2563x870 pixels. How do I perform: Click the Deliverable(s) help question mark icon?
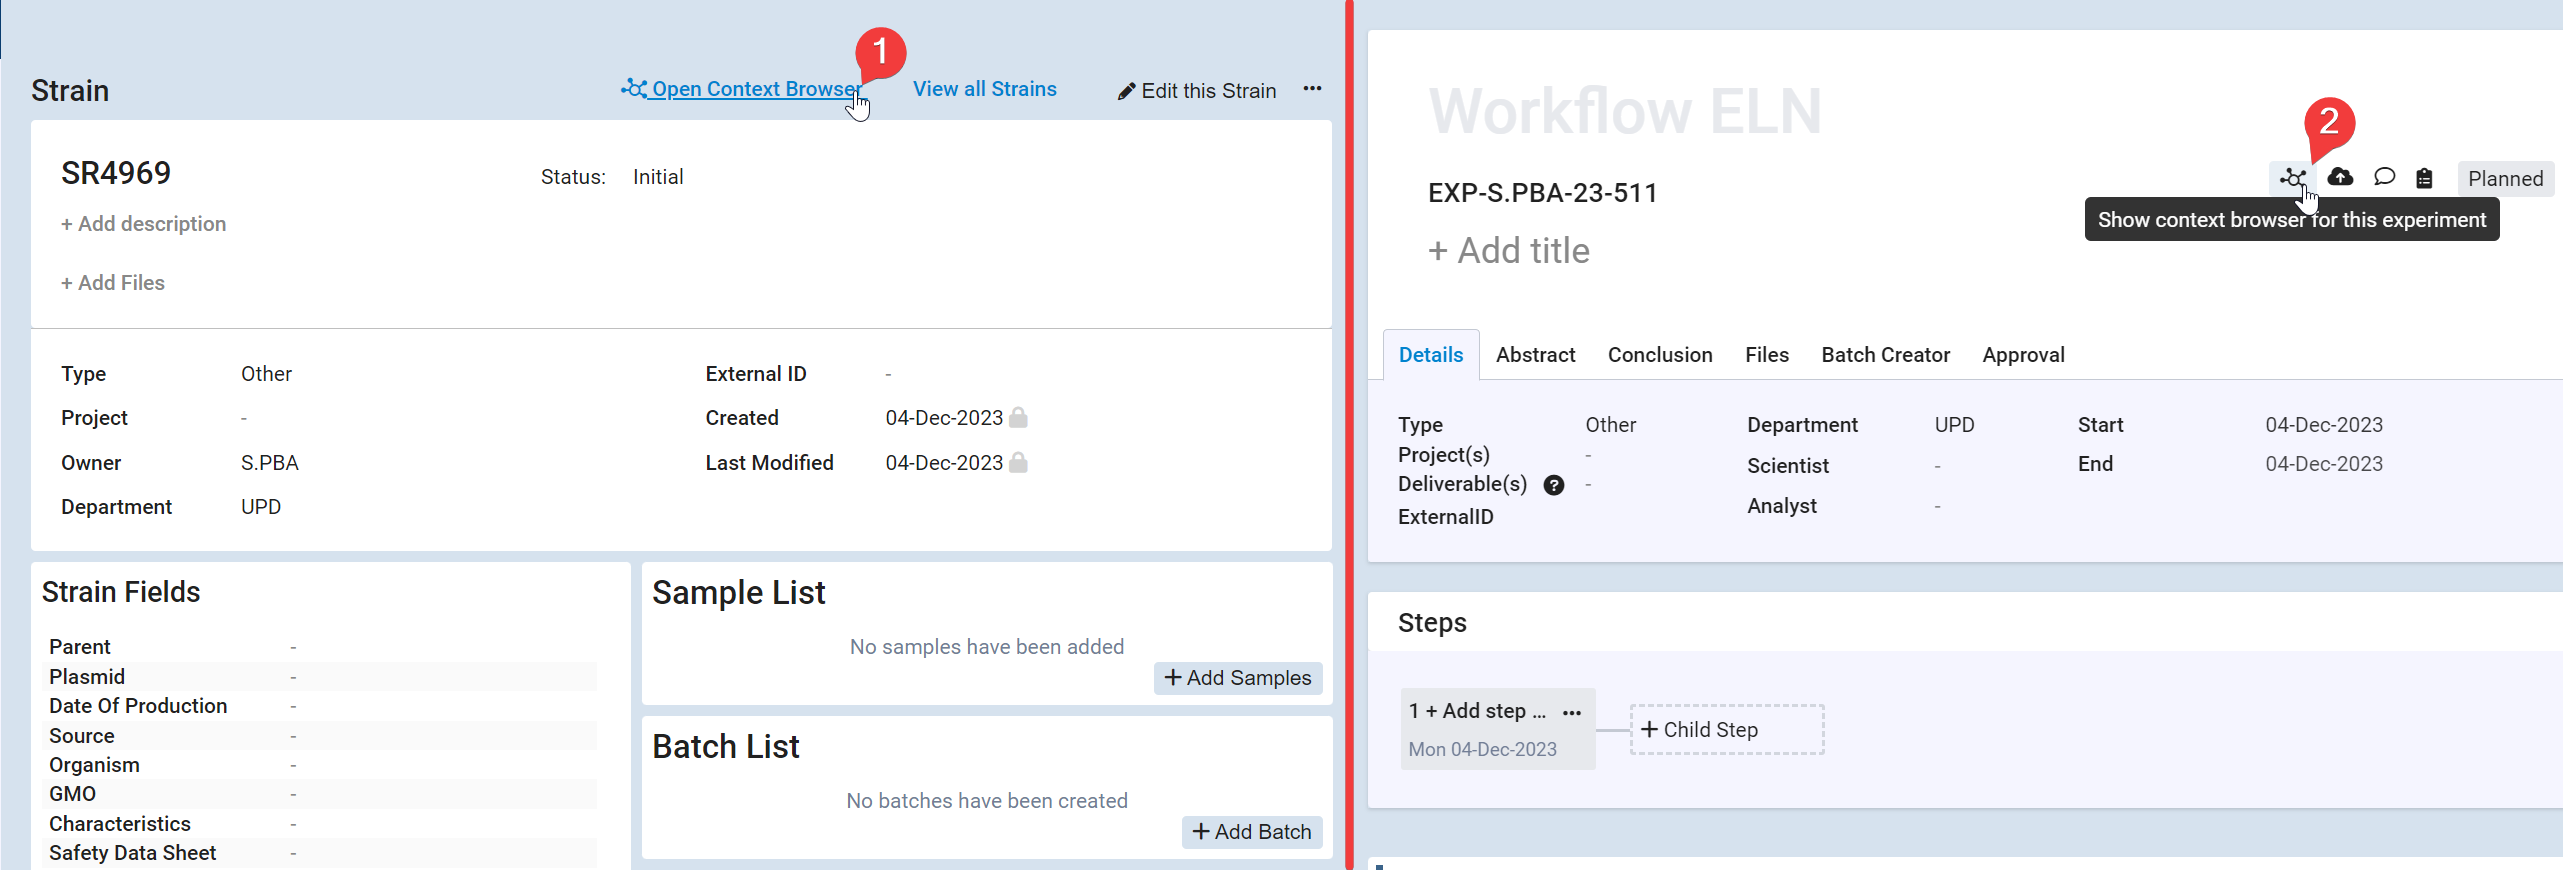[x=1553, y=485]
